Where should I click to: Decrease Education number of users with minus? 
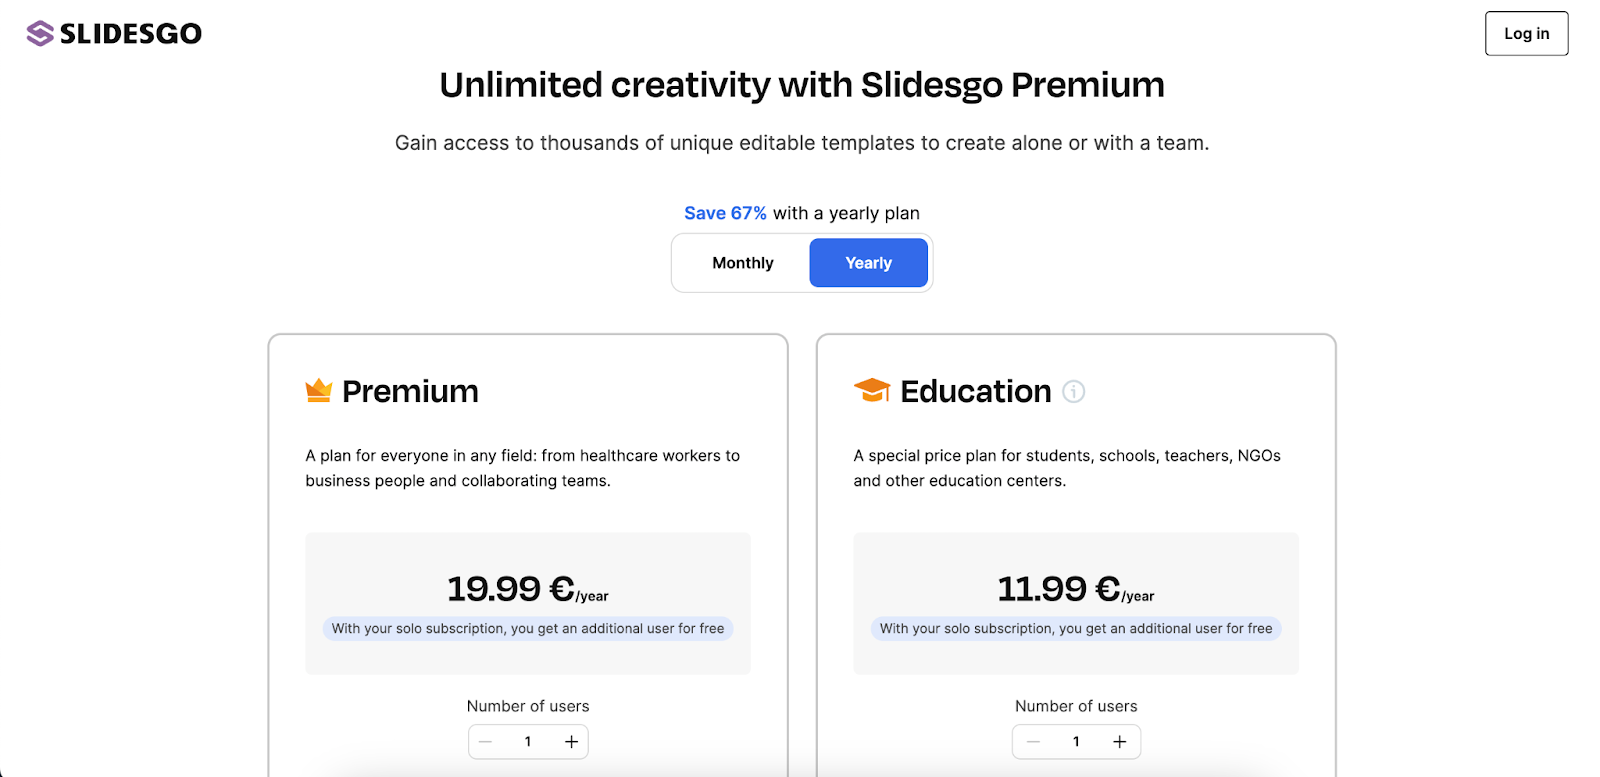1033,741
